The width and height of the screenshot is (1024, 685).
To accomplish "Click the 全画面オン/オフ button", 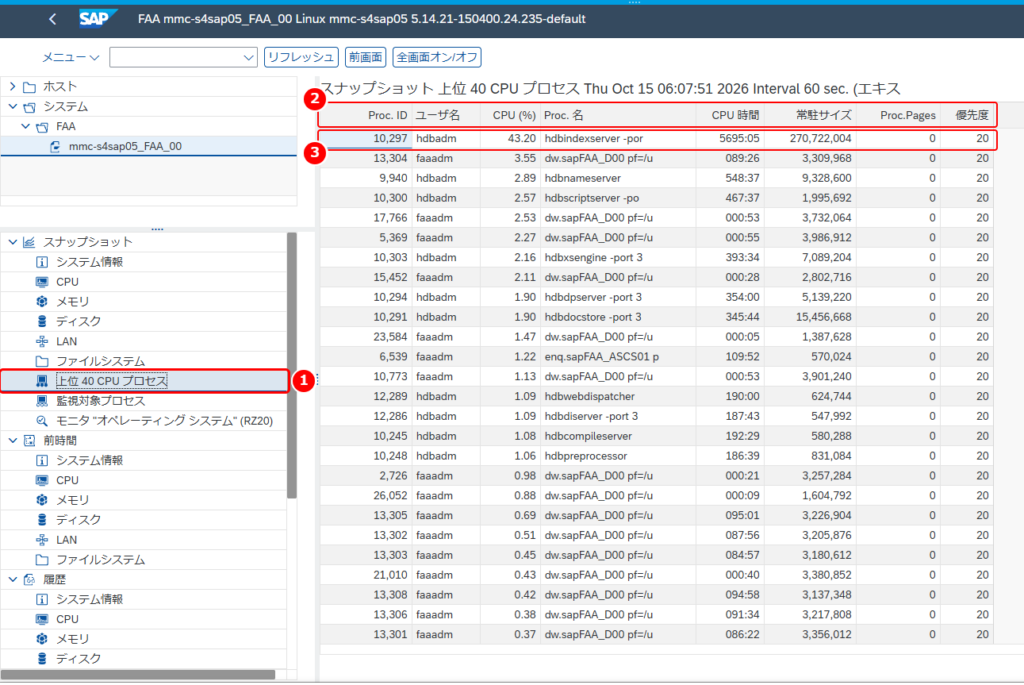I will pyautogui.click(x=437, y=57).
